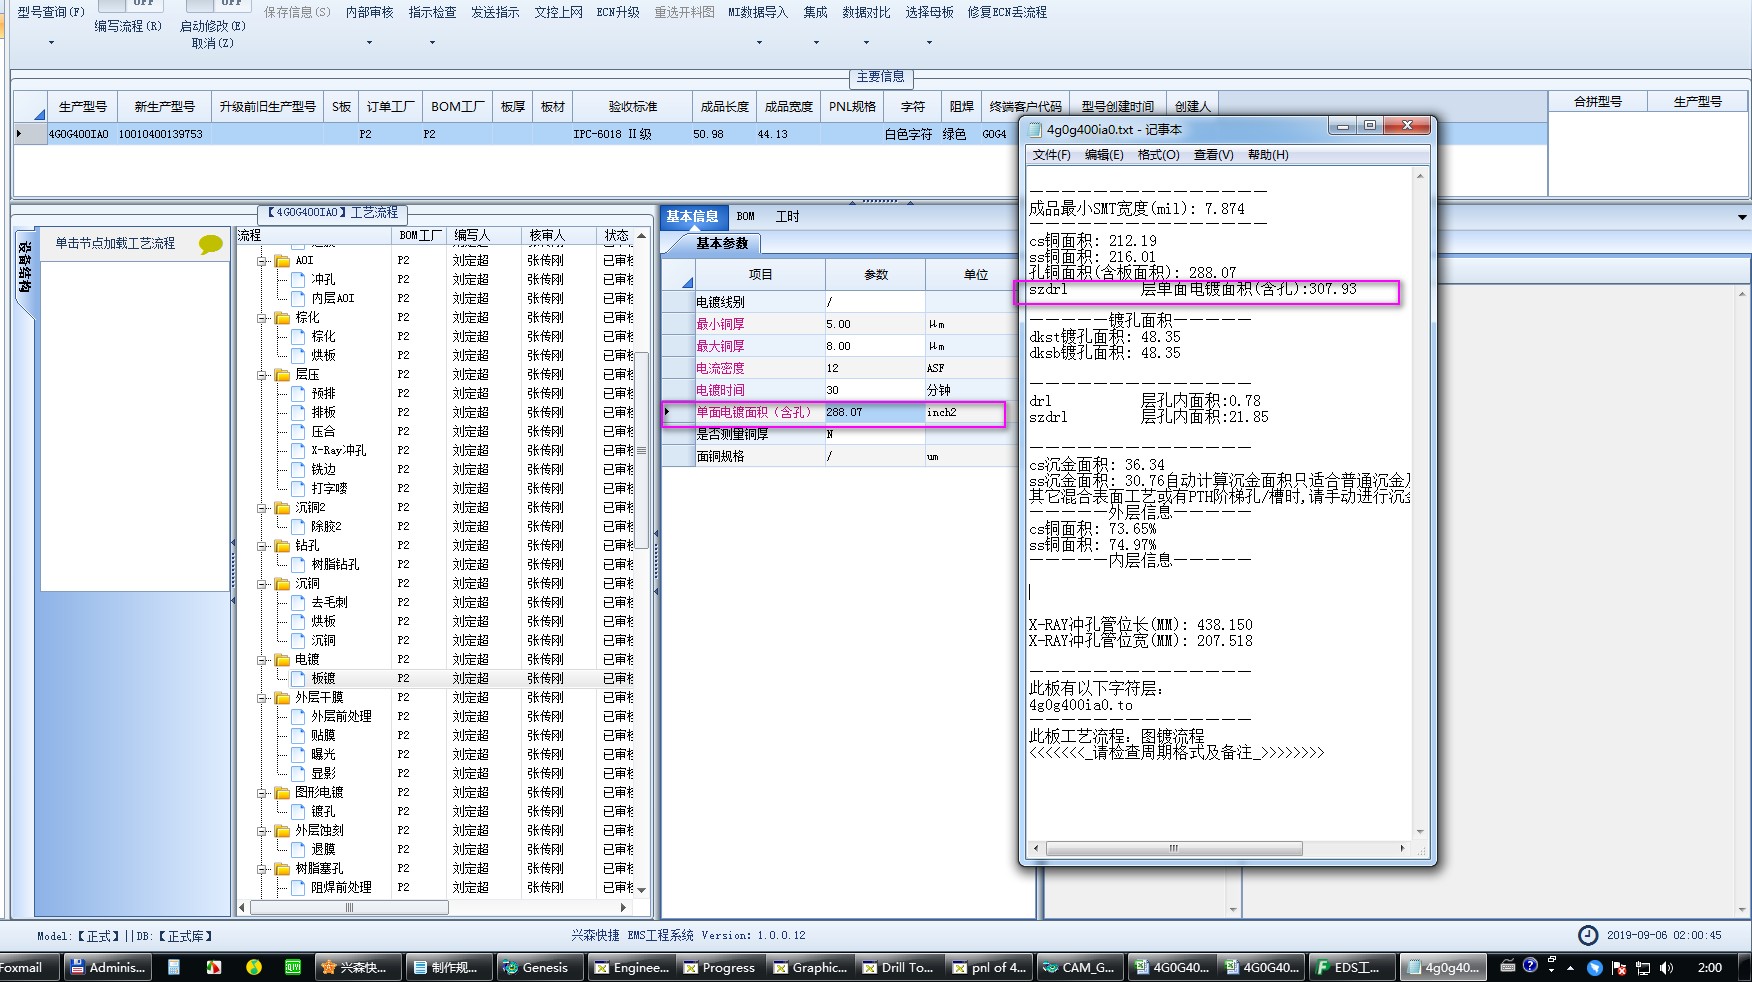
Task: Click the clock icon beside the status bar date
Action: coord(1588,935)
